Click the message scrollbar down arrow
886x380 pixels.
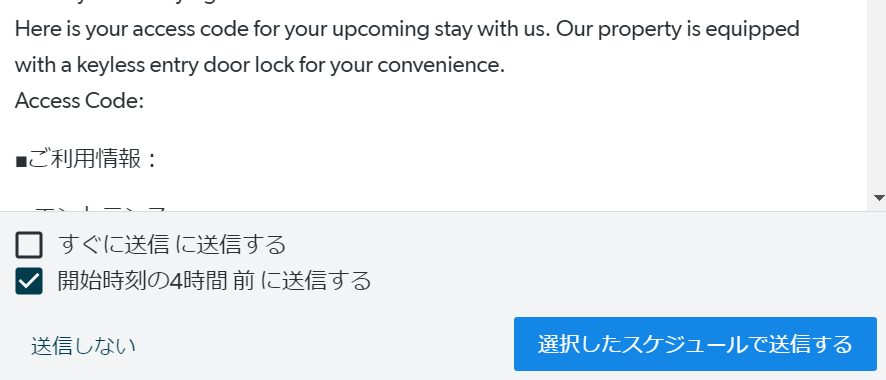pos(879,198)
